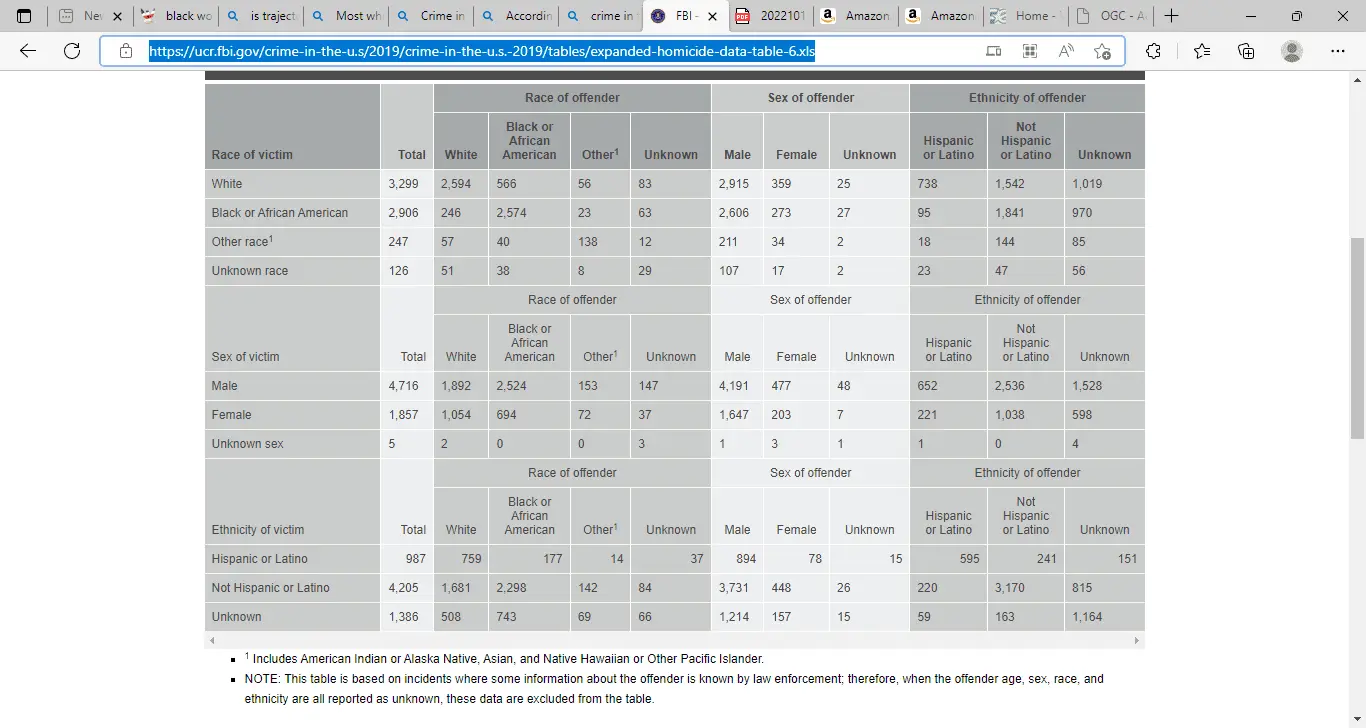Open the tab actions menu
The width and height of the screenshot is (1366, 728).
pyautogui.click(x=24, y=16)
